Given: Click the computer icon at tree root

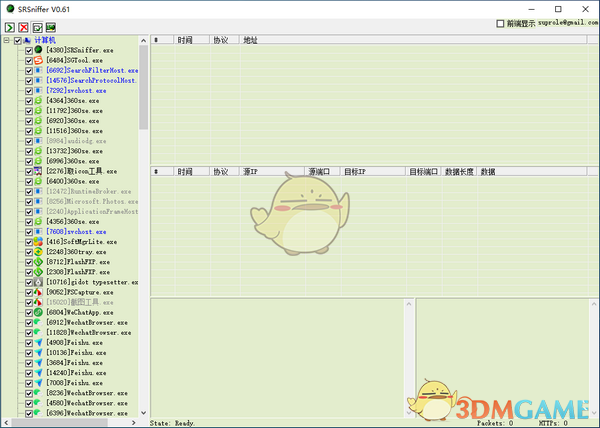Looking at the screenshot, I should coord(27,40).
